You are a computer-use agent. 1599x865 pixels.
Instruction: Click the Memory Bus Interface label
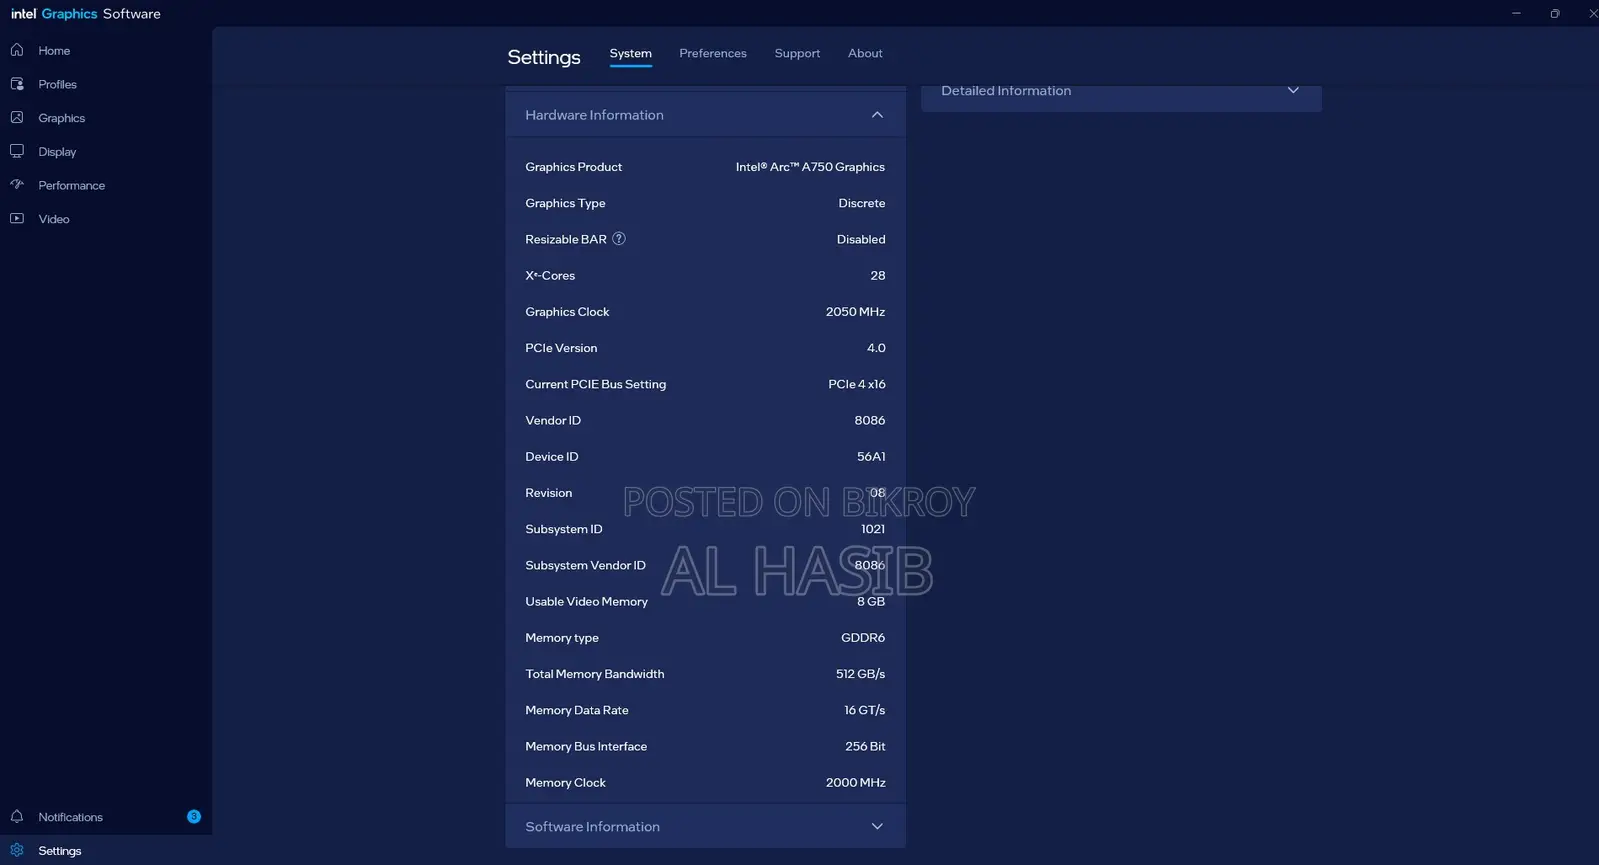586,746
